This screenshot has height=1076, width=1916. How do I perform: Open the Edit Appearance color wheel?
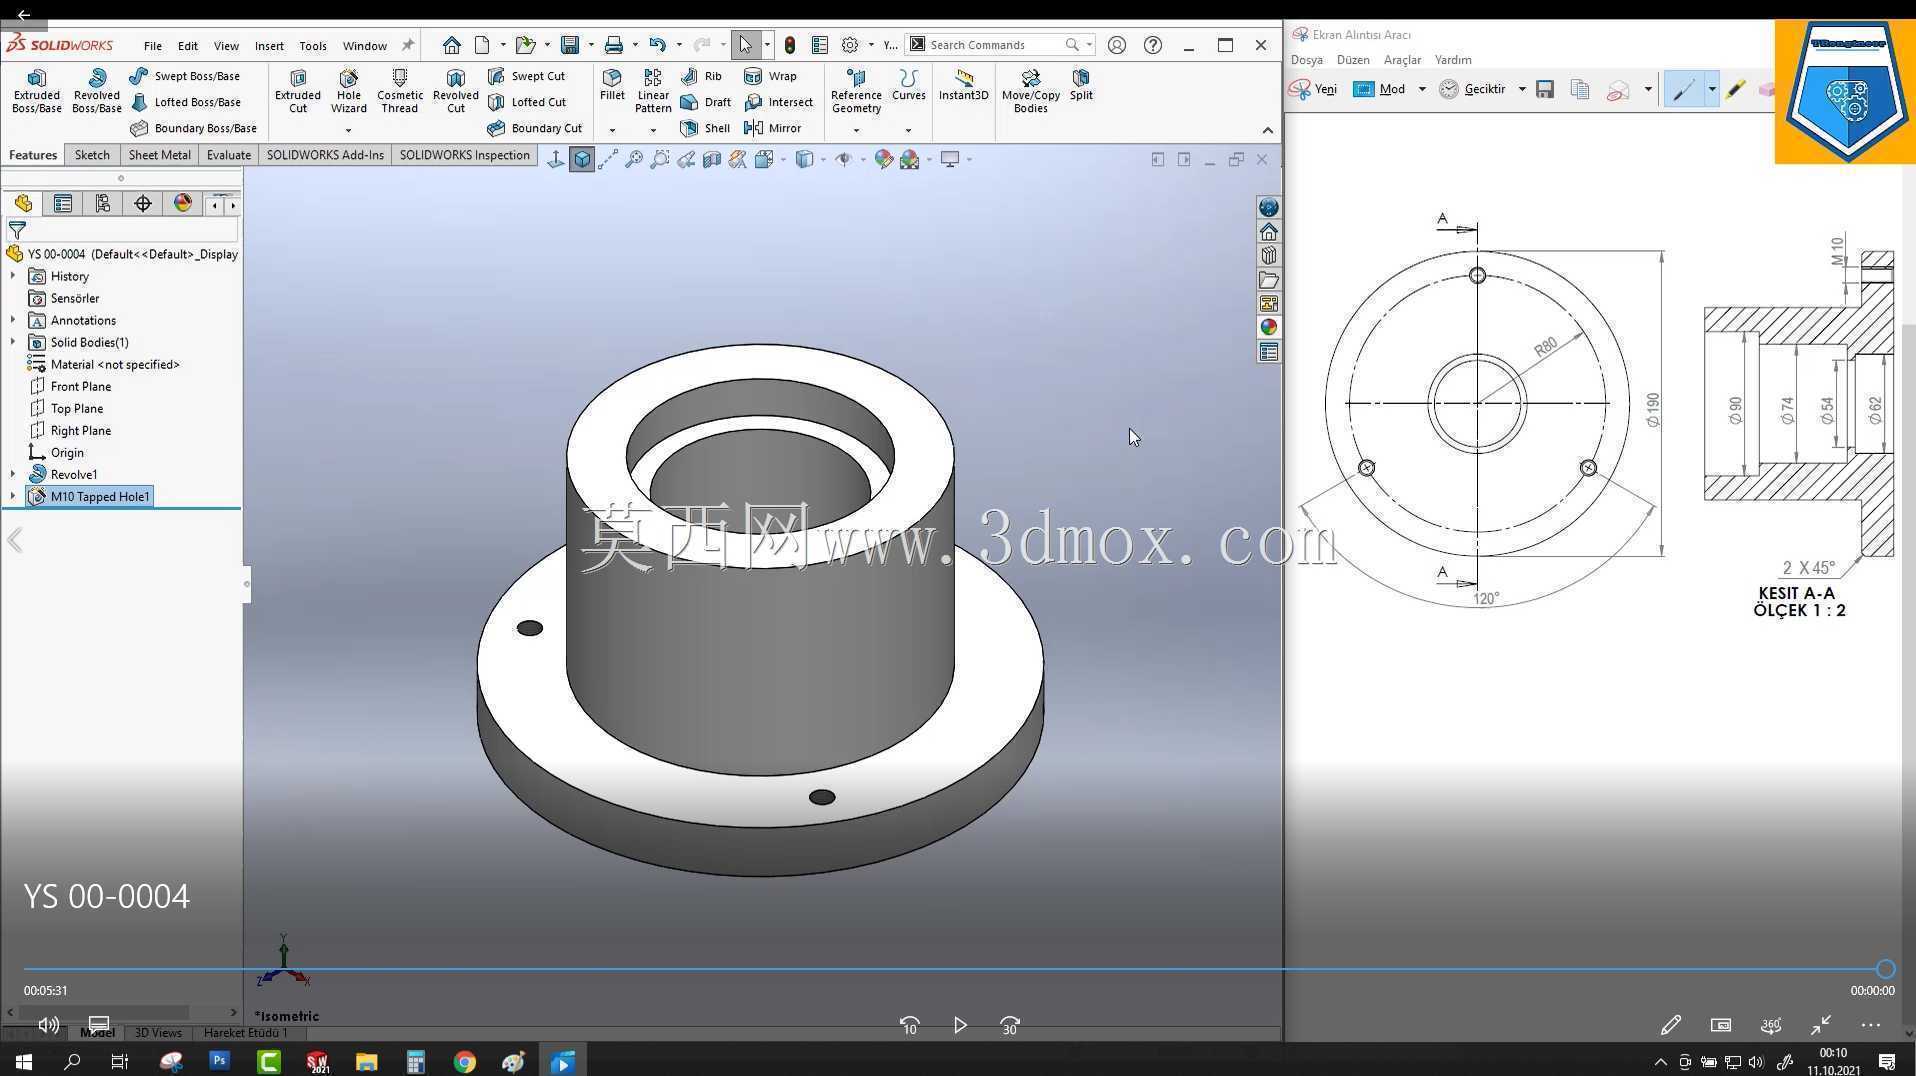pyautogui.click(x=883, y=160)
